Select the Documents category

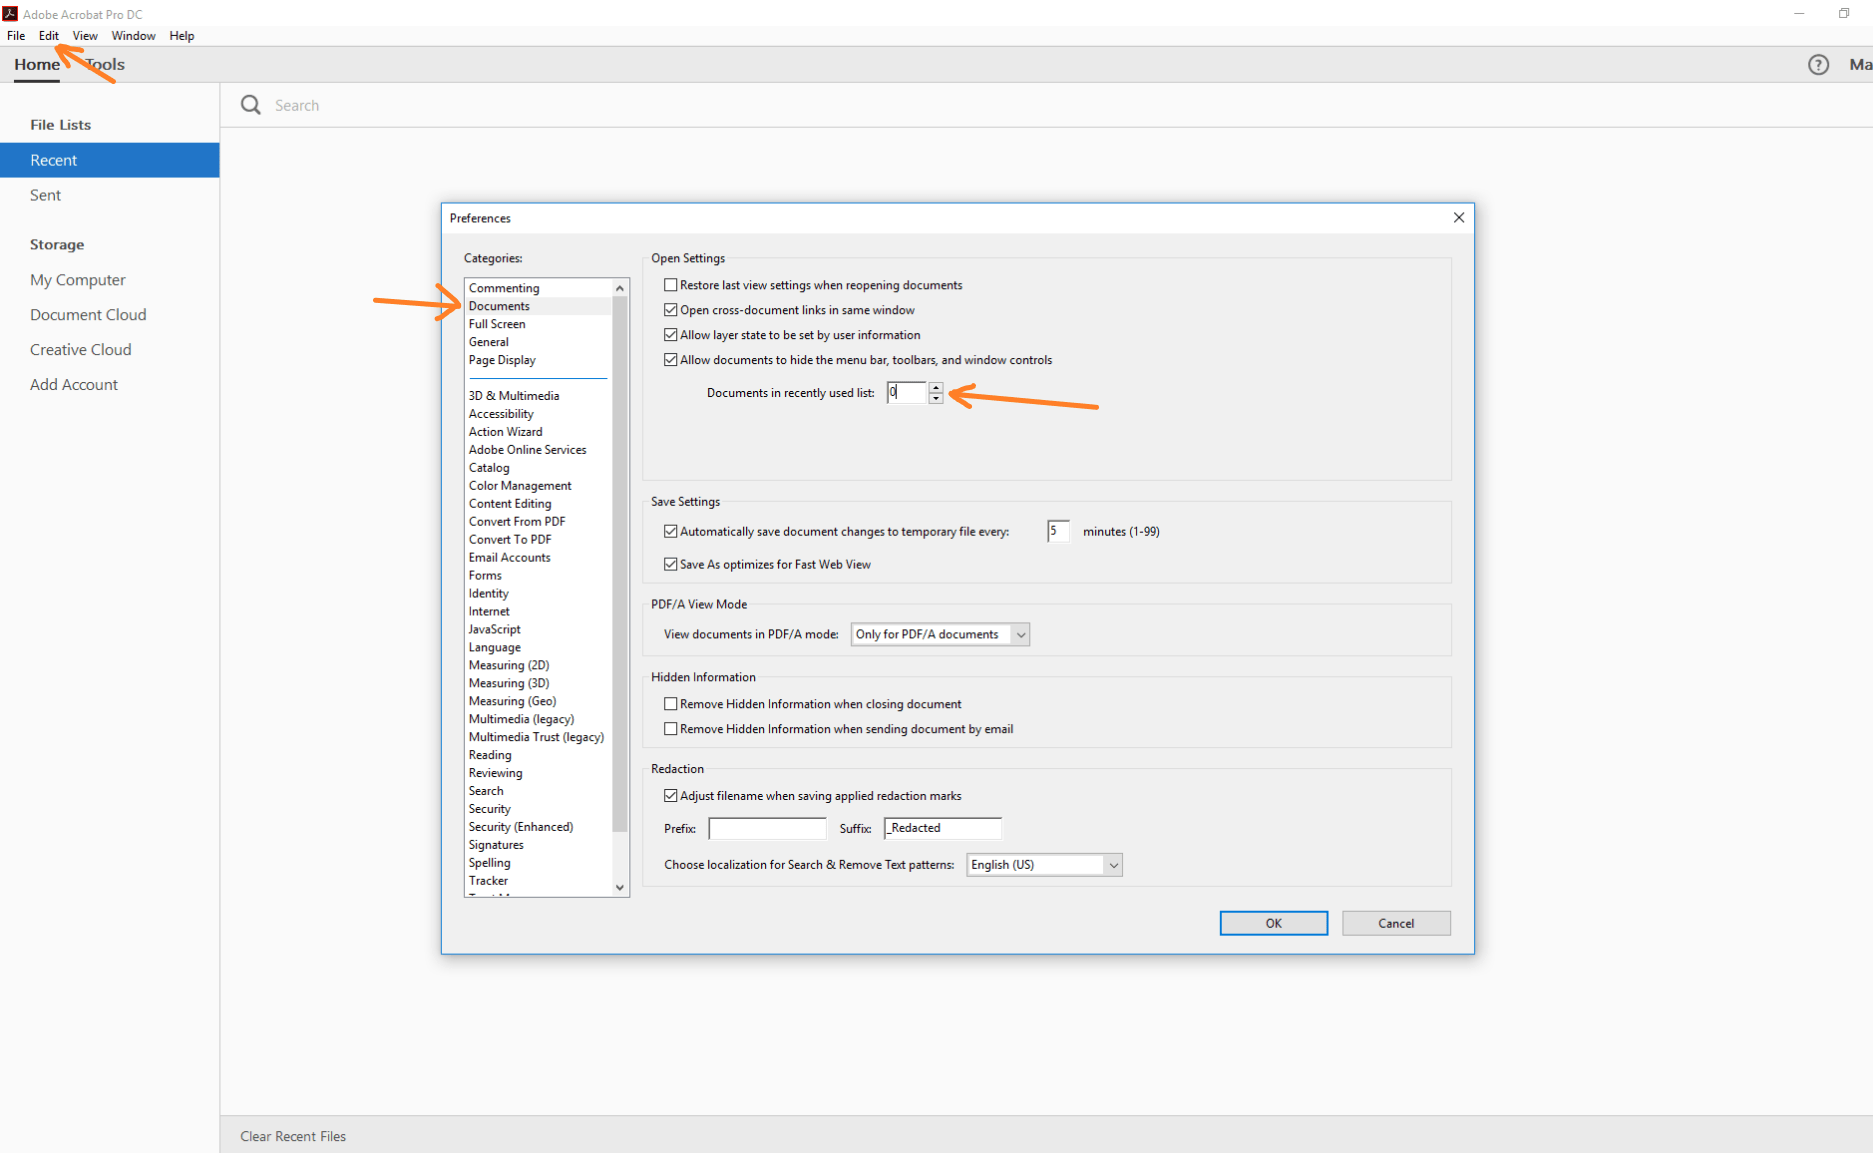click(500, 305)
